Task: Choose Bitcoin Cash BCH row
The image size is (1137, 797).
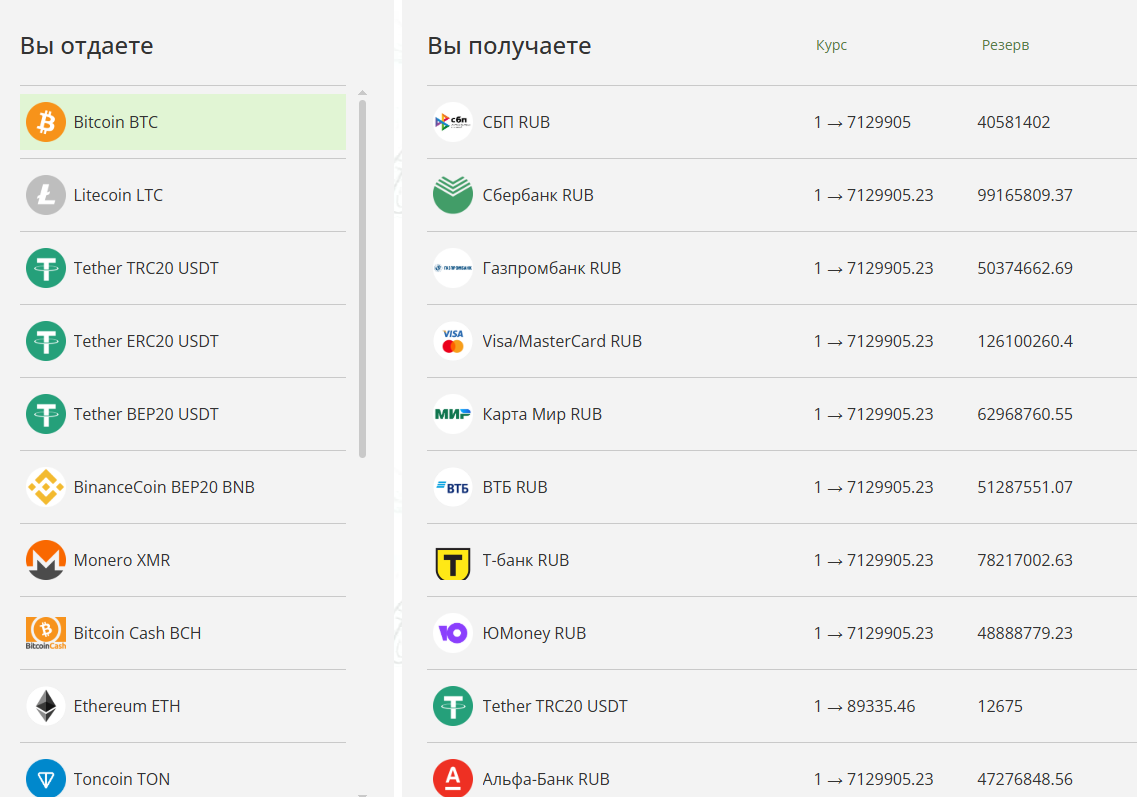Action: coord(183,633)
